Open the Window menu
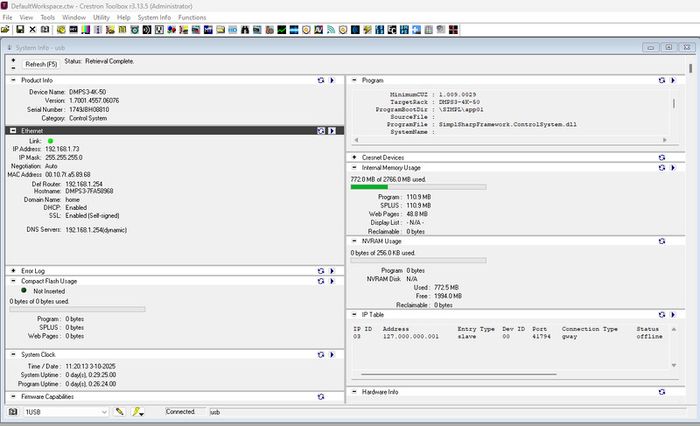The width and height of the screenshot is (700, 426). [74, 17]
